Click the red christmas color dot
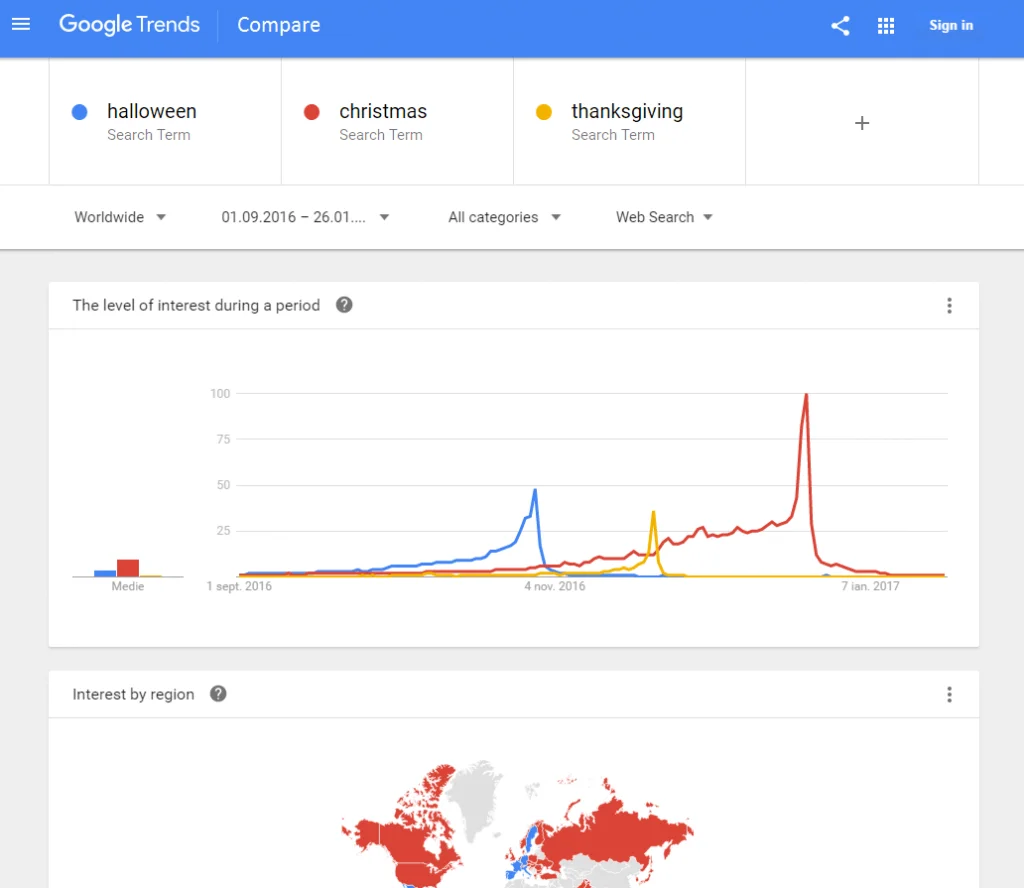 pyautogui.click(x=312, y=112)
